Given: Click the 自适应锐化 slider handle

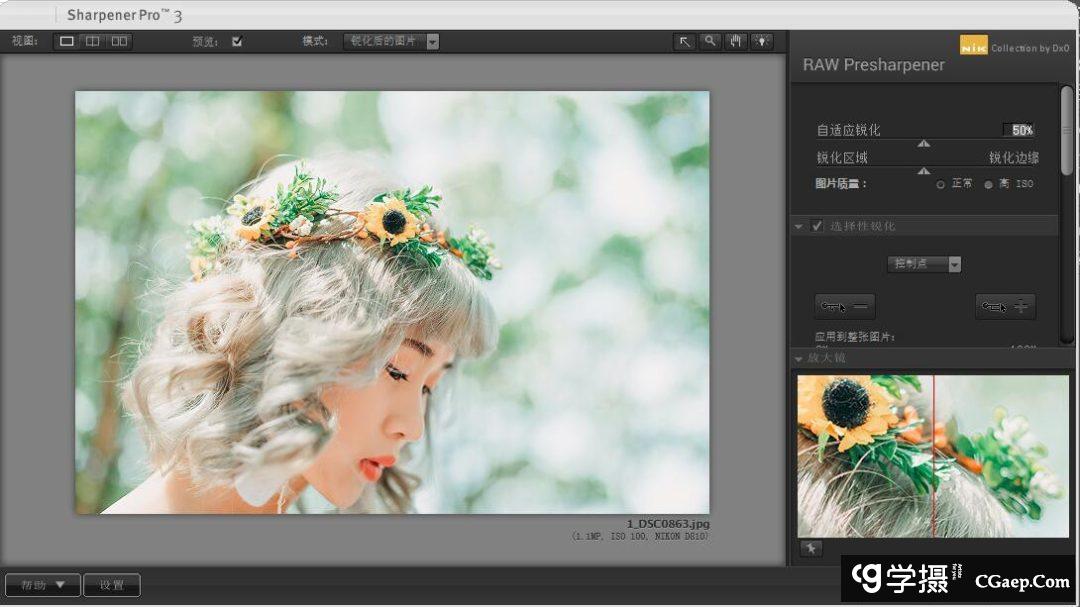Looking at the screenshot, I should (x=924, y=143).
